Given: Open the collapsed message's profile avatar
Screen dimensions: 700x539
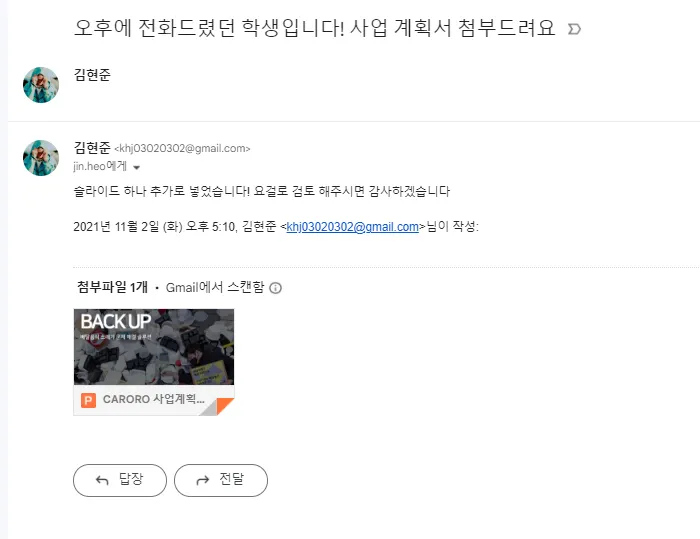Looking at the screenshot, I should tap(41, 85).
